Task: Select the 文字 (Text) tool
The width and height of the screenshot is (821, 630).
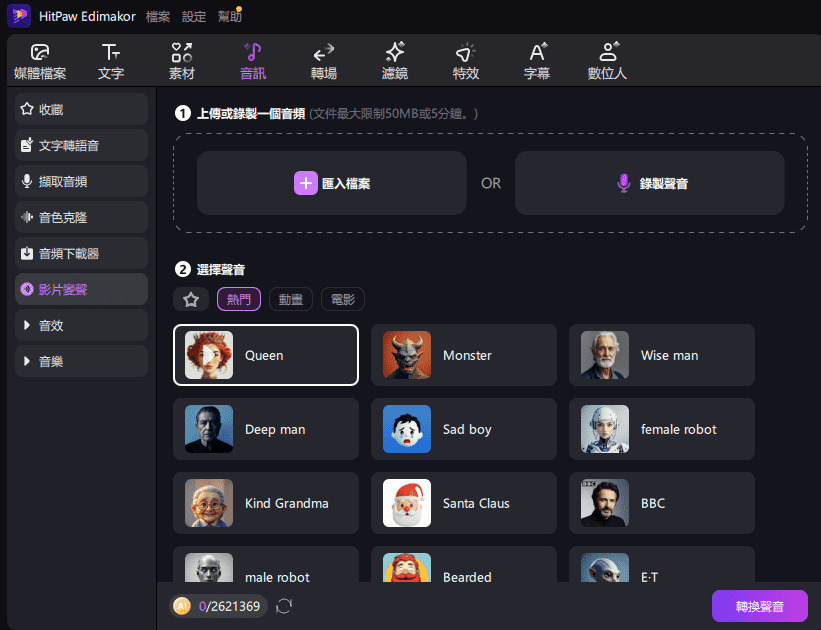Action: [x=110, y=60]
